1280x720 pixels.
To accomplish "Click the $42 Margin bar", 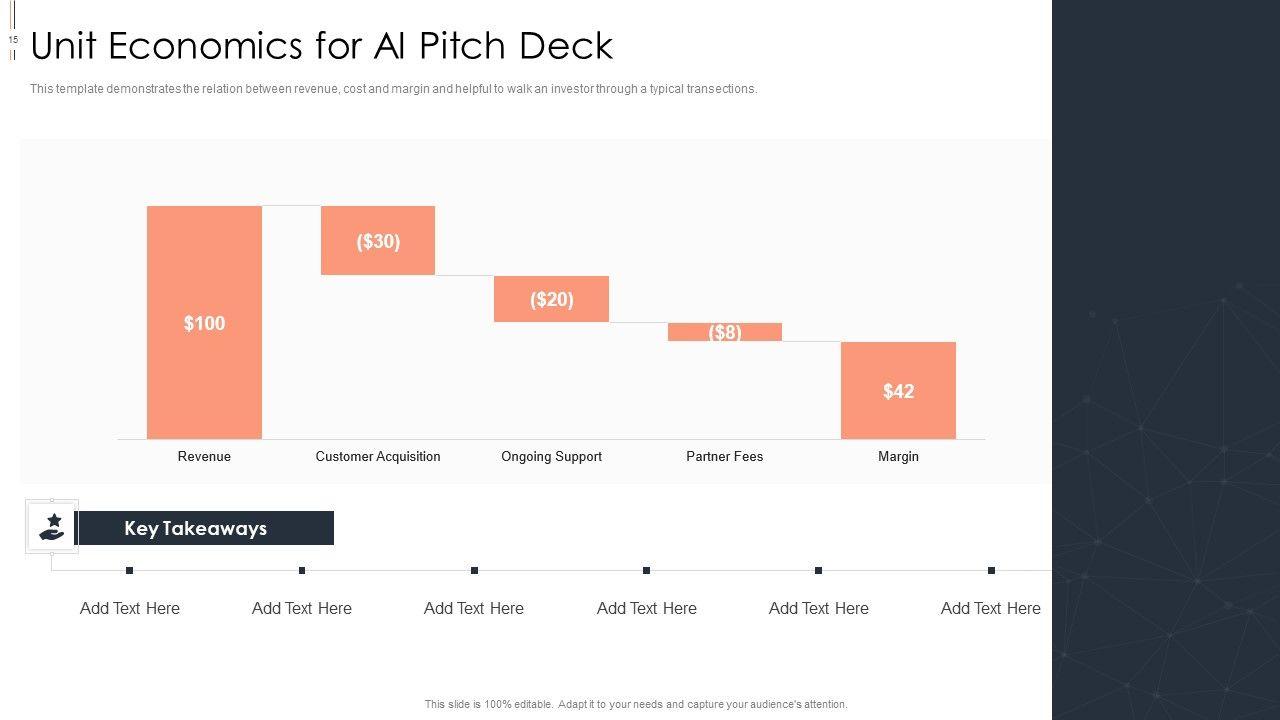I will (898, 390).
